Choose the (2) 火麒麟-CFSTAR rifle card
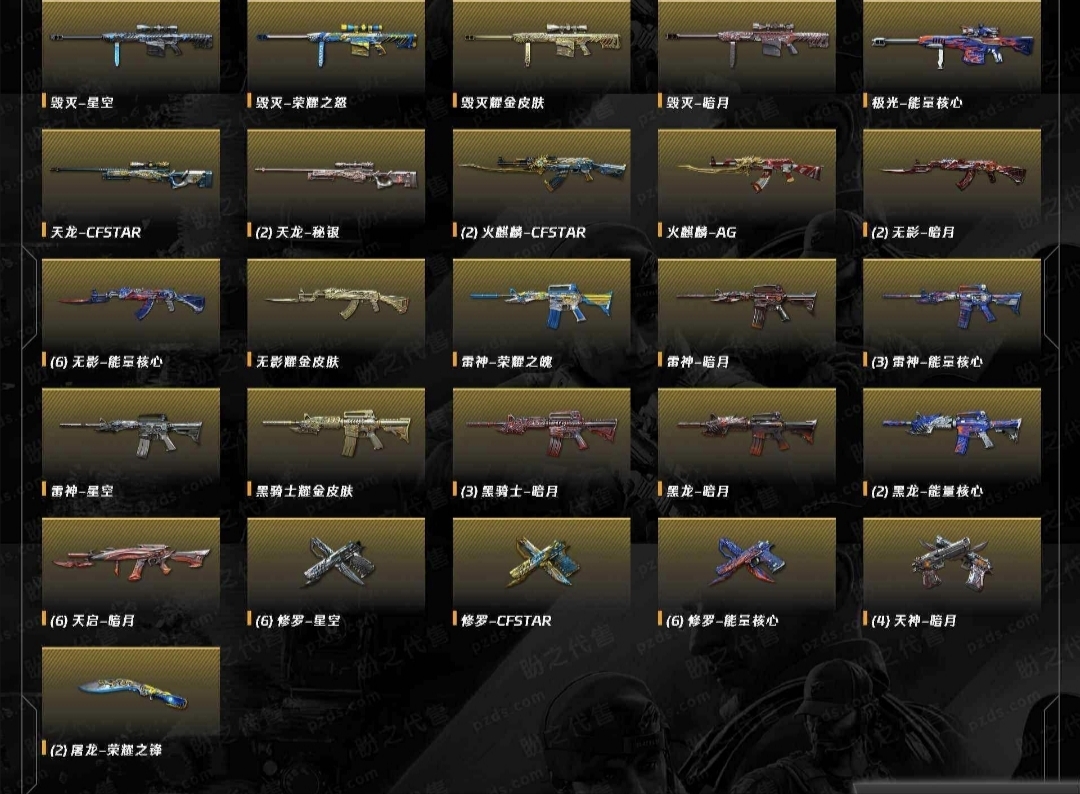The image size is (1080, 794). [x=541, y=185]
